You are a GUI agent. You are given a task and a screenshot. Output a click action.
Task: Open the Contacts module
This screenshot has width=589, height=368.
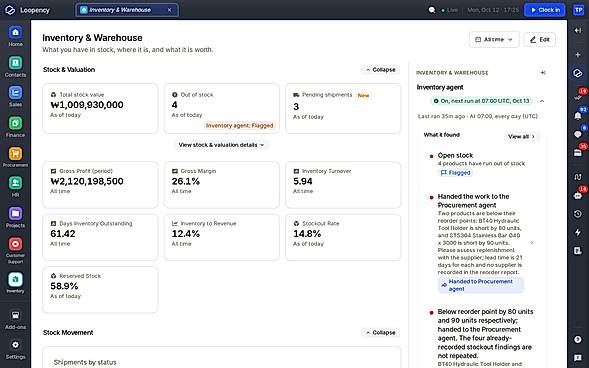click(x=15, y=66)
